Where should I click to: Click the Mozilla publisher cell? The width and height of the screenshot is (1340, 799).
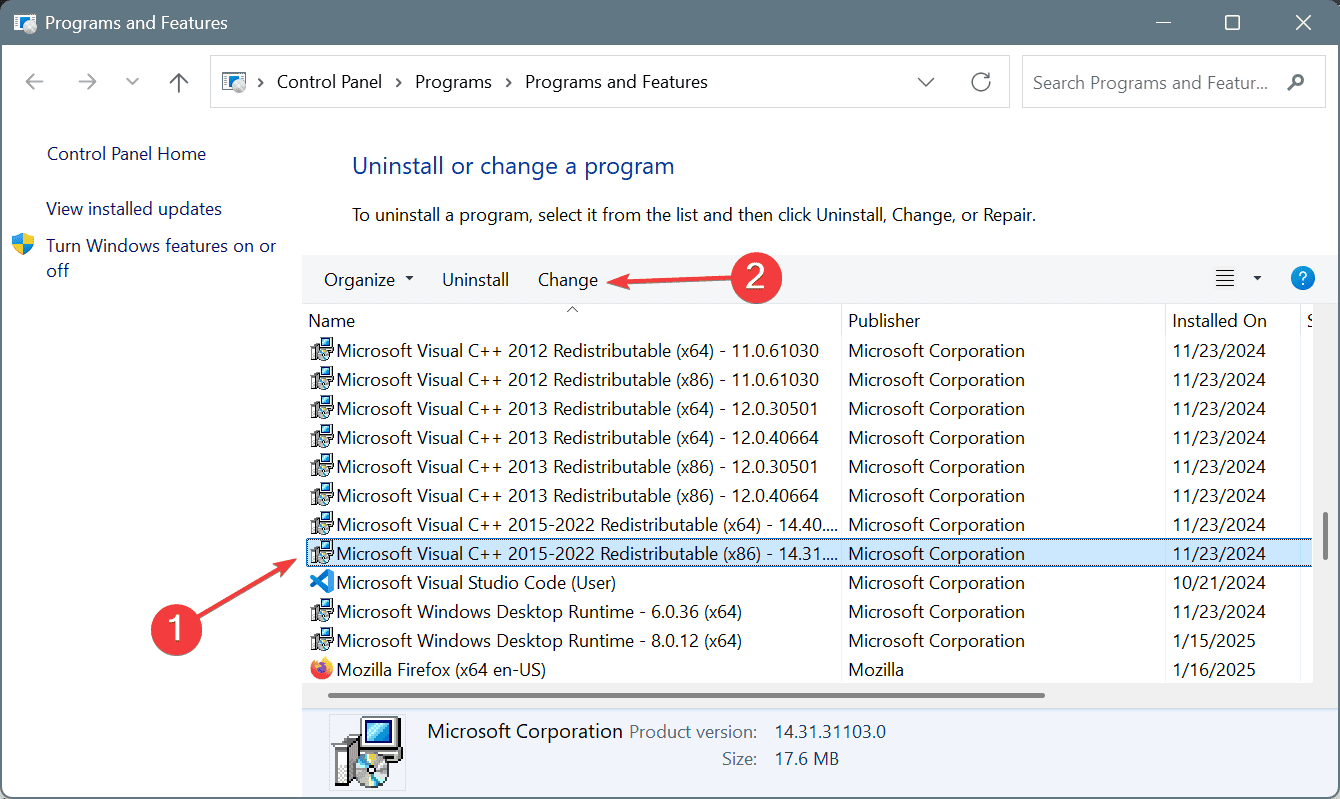pos(876,670)
